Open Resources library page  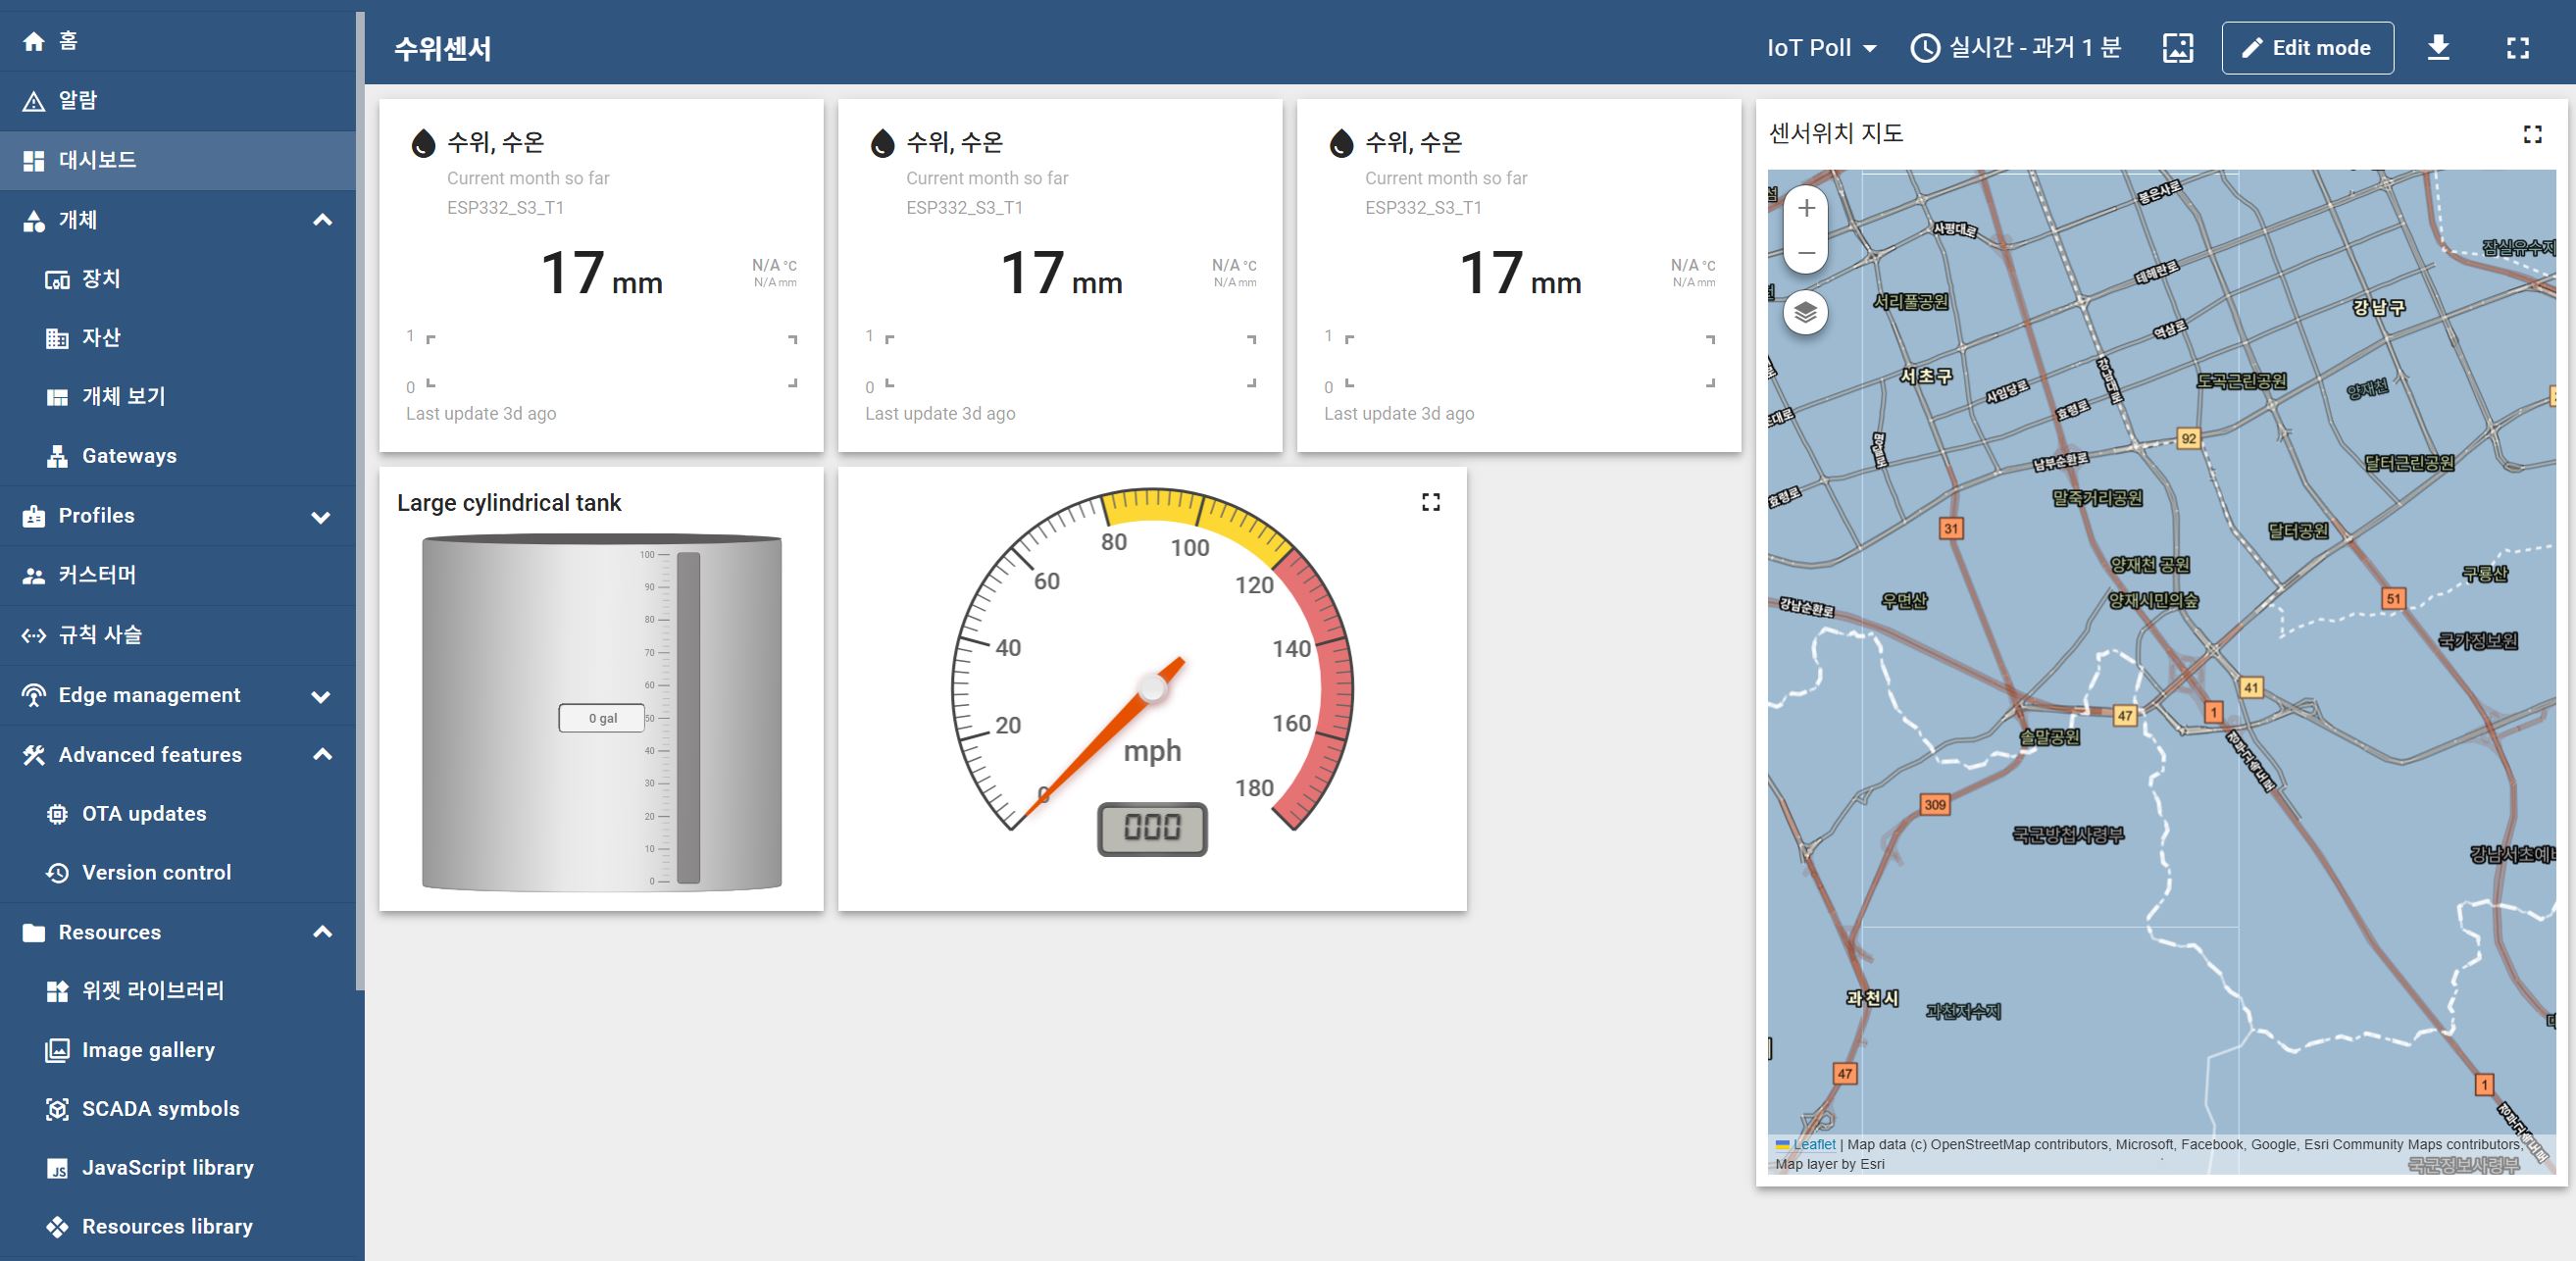point(178,1227)
